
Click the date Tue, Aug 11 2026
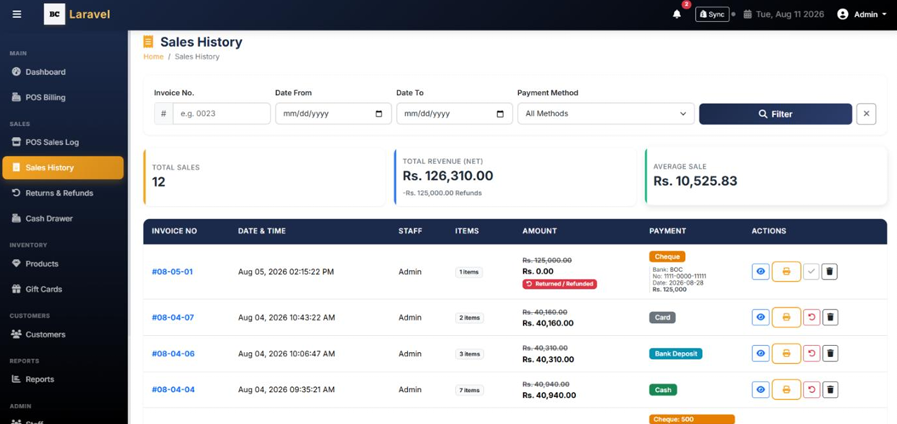click(x=784, y=14)
